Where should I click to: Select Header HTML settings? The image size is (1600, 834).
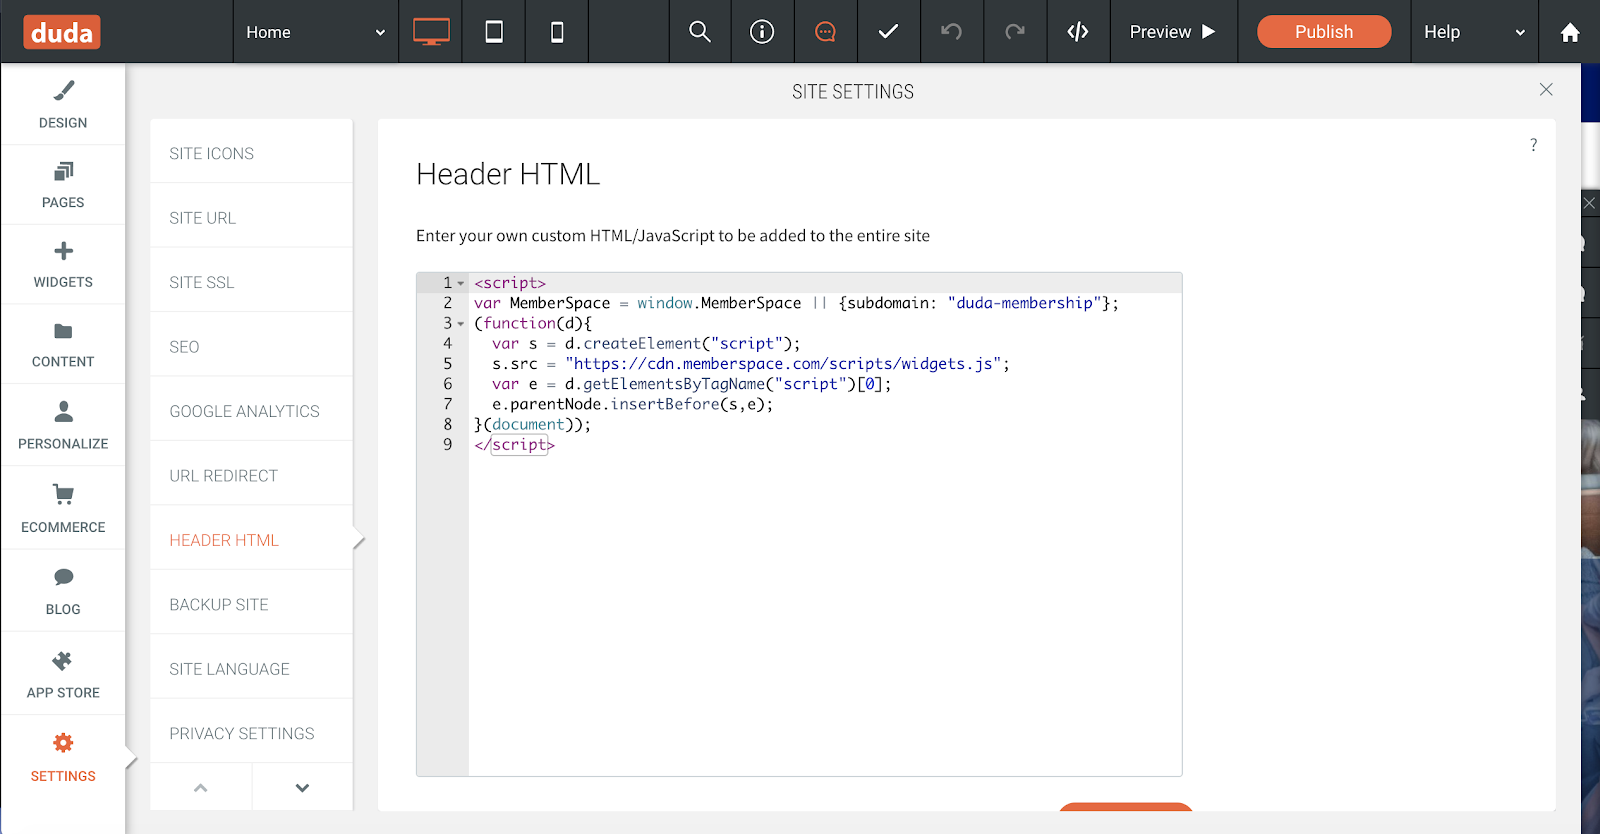coord(251,540)
